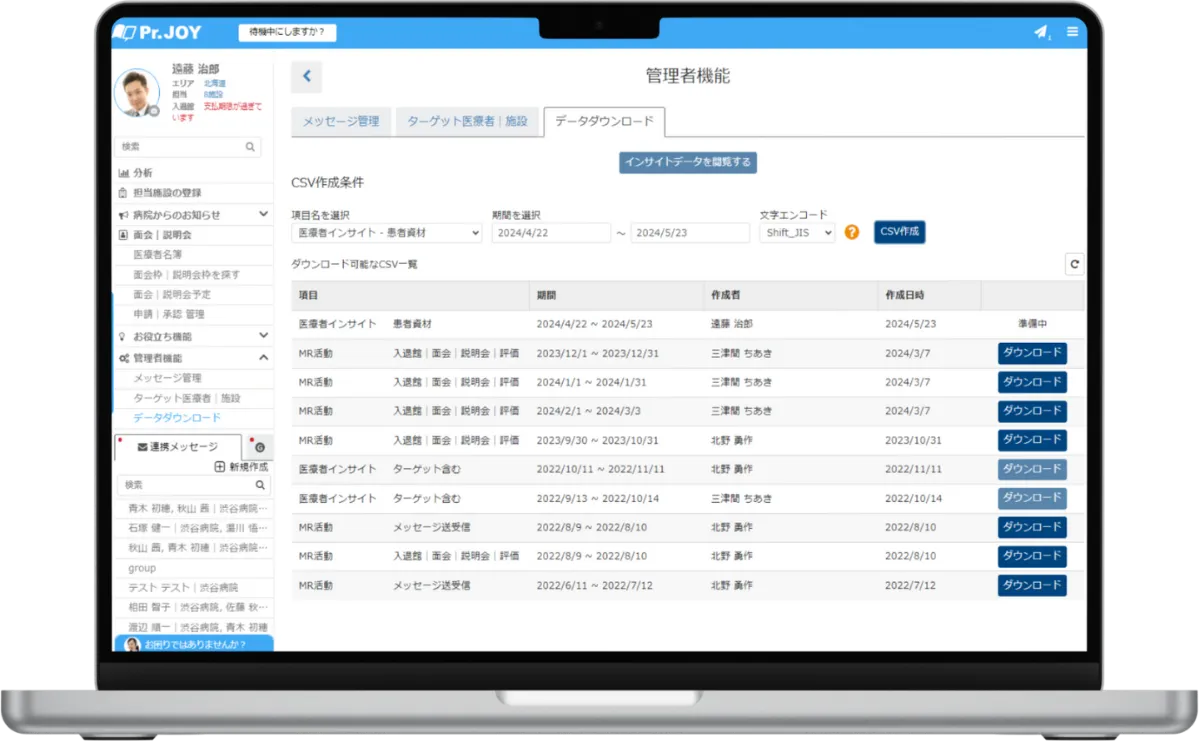This screenshot has height=741, width=1200.
Task: Open 面会枠｜説明会枠を探す in sidebar
Action: 186,275
